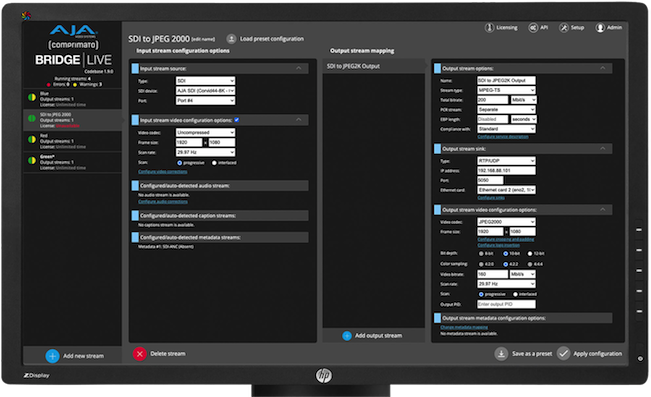Image resolution: width=651 pixels, height=397 pixels.
Task: Collapse Input stream video configuration section
Action: tap(299, 120)
